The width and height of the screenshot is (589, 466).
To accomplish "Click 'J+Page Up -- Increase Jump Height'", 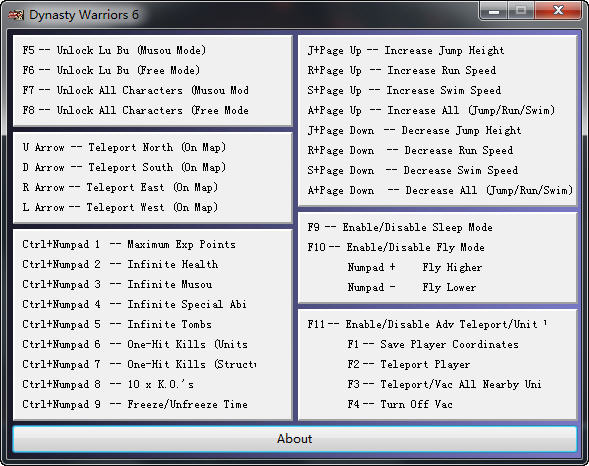I will click(x=406, y=50).
